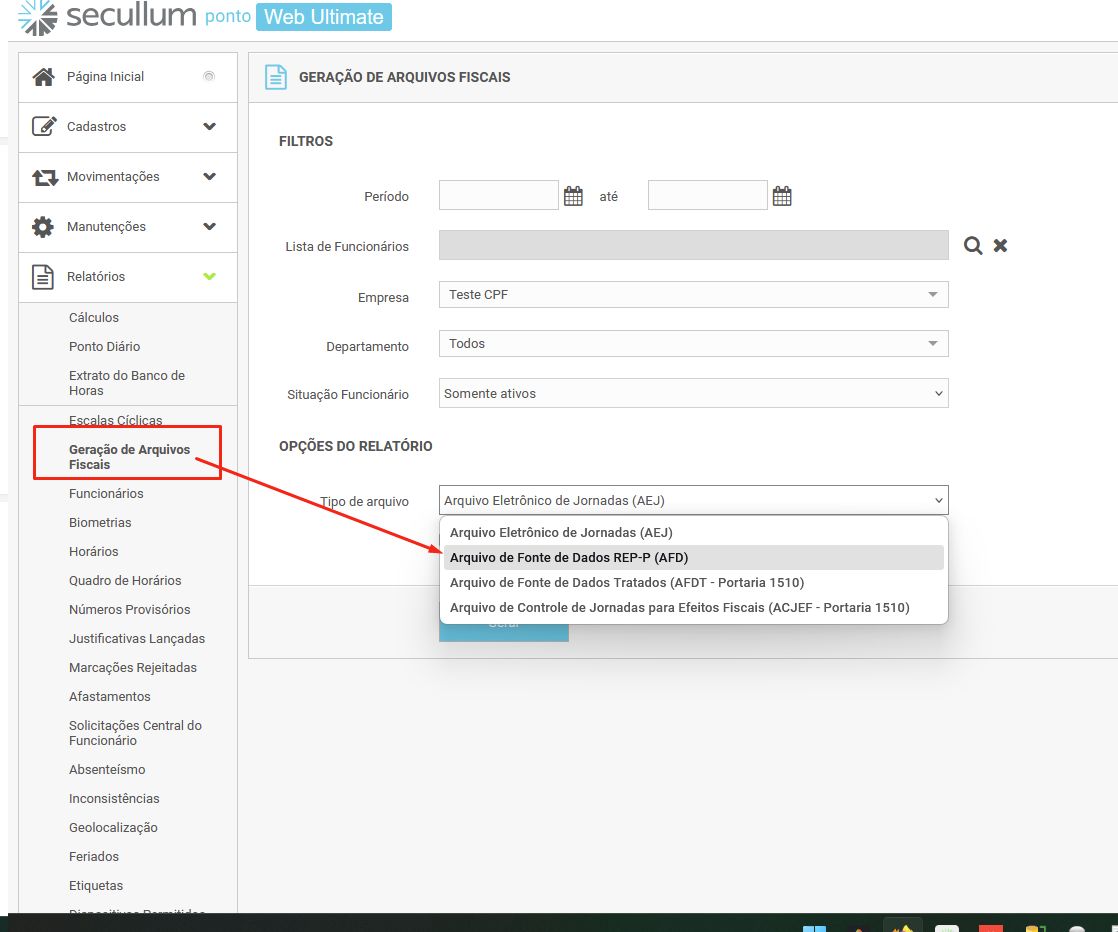The image size is (1118, 932).
Task: Click the Relatórios document icon
Action: pyautogui.click(x=43, y=277)
